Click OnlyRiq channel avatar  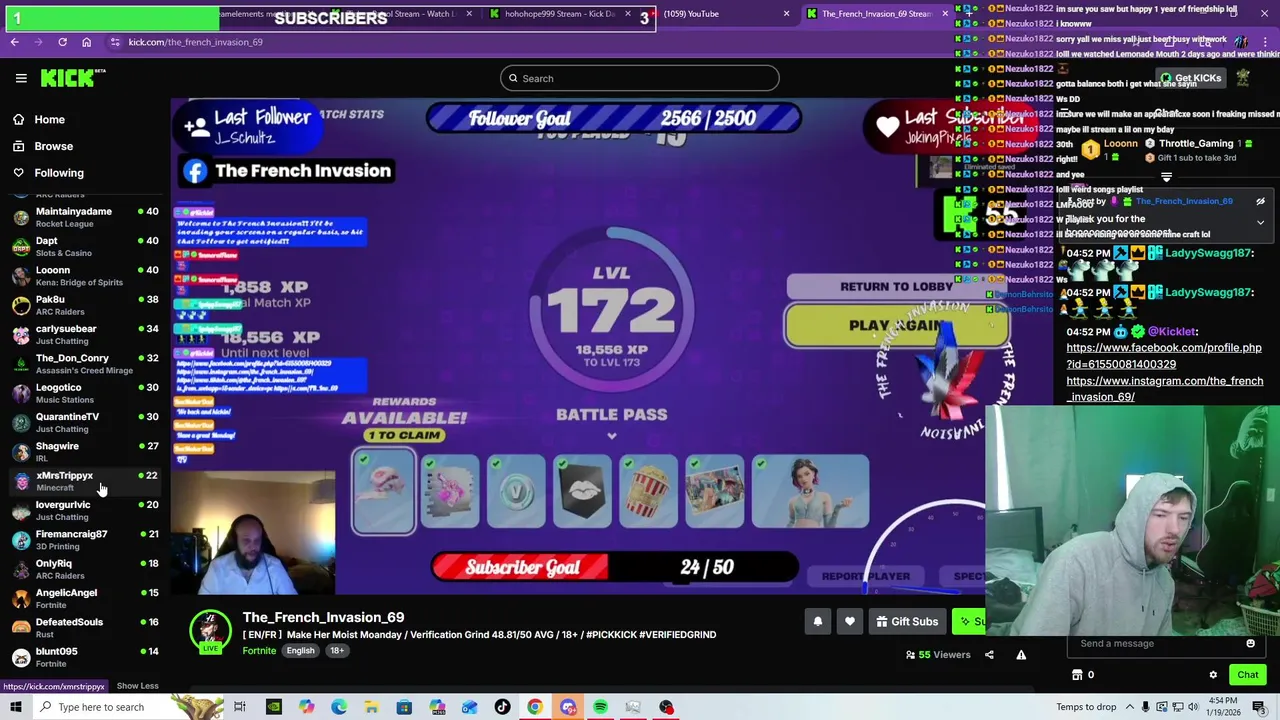coord(21,569)
